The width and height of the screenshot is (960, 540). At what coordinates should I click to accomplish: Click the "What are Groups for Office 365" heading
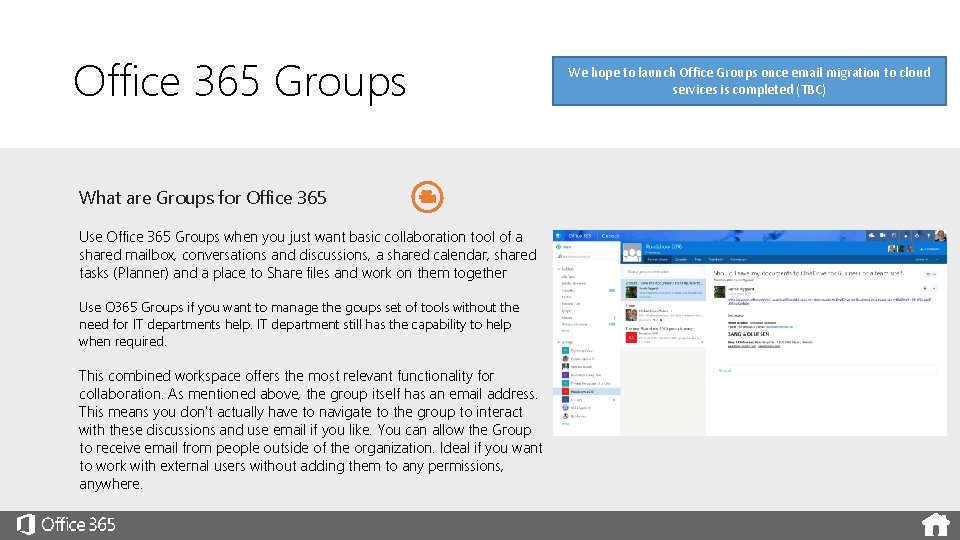[203, 198]
